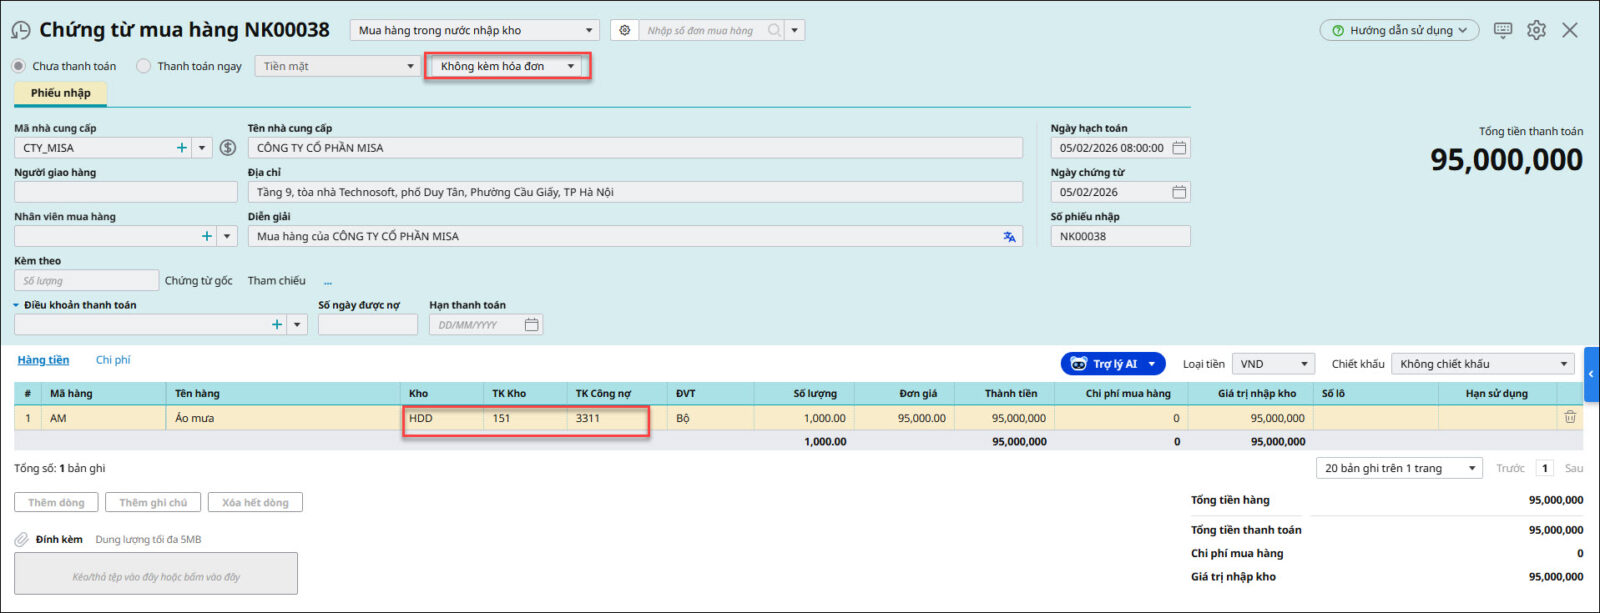1600x613 pixels.
Task: Click the Thêm dòng button
Action: tap(56, 502)
